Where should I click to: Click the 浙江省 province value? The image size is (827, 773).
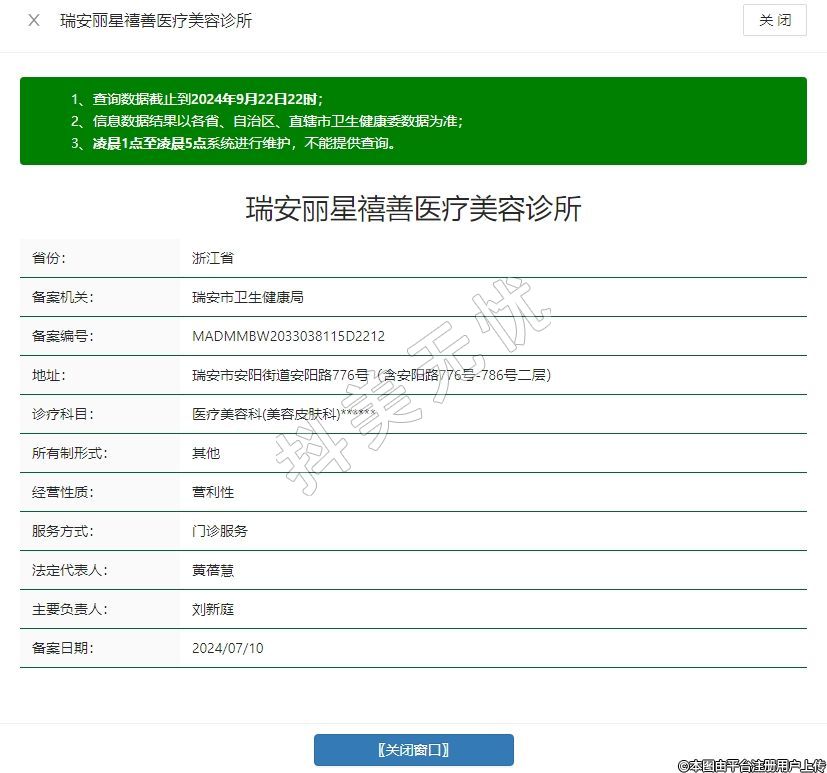tap(213, 258)
